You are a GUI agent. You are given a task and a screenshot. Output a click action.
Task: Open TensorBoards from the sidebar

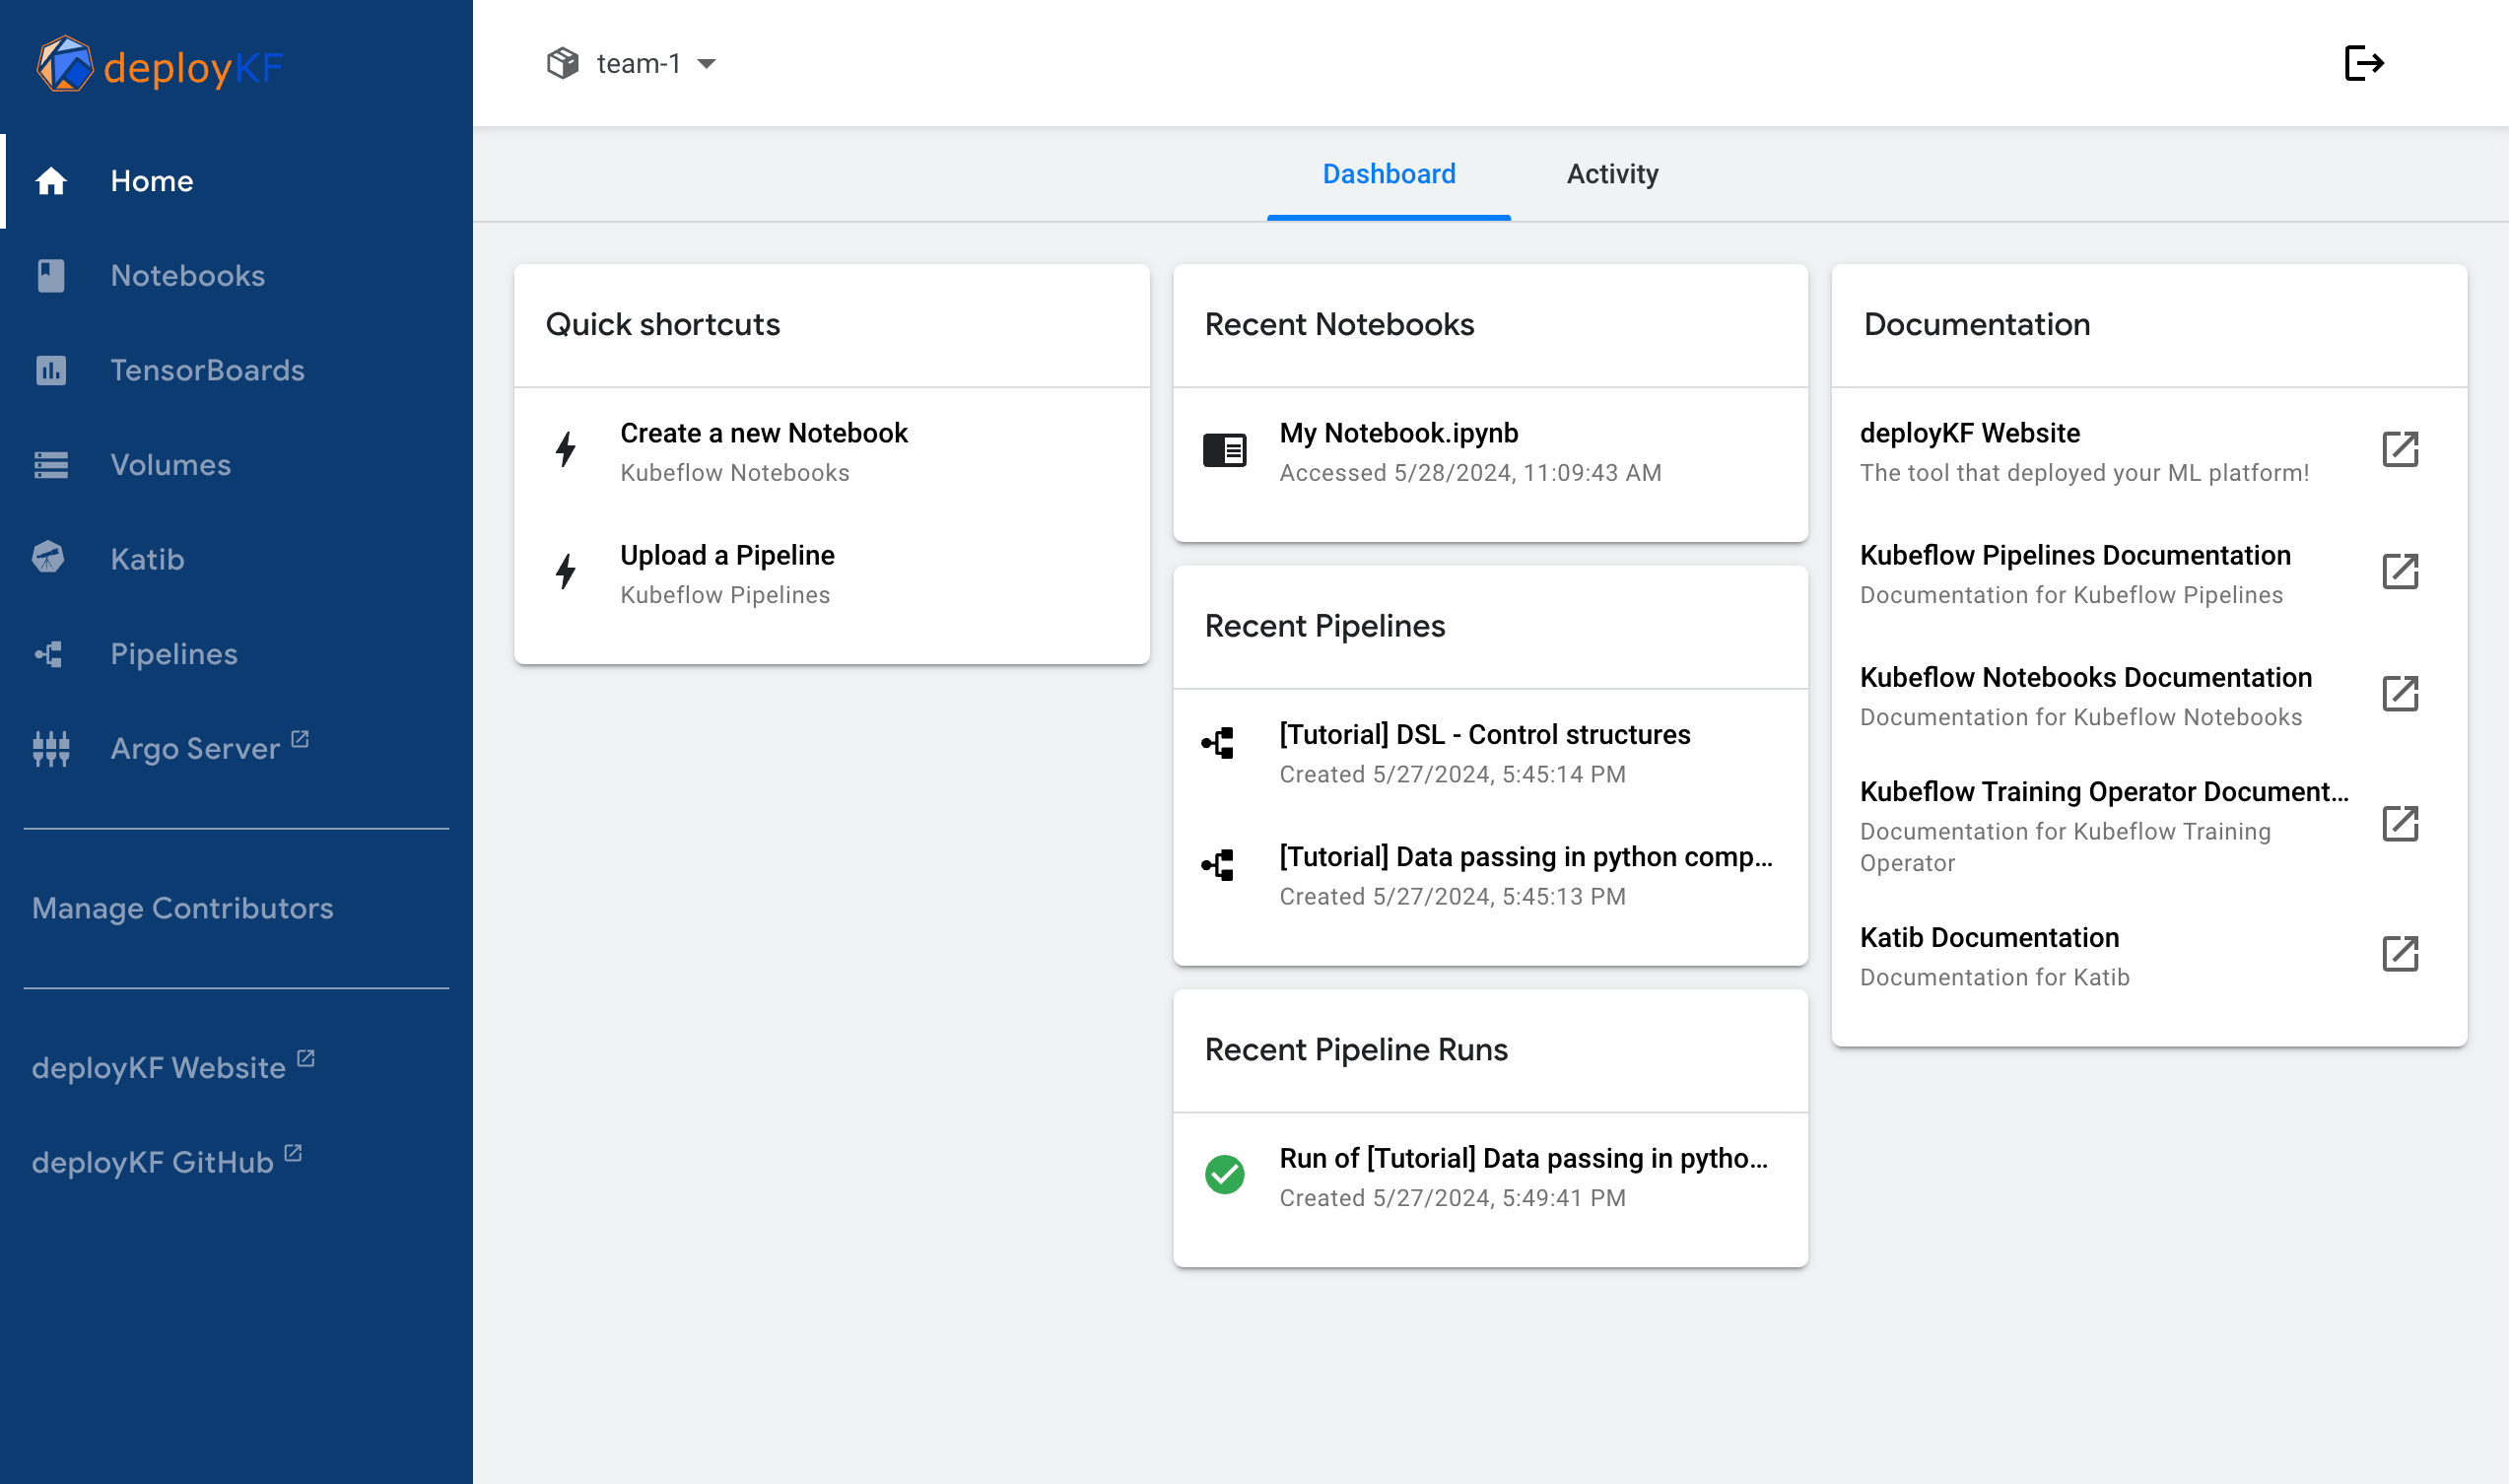click(236, 370)
